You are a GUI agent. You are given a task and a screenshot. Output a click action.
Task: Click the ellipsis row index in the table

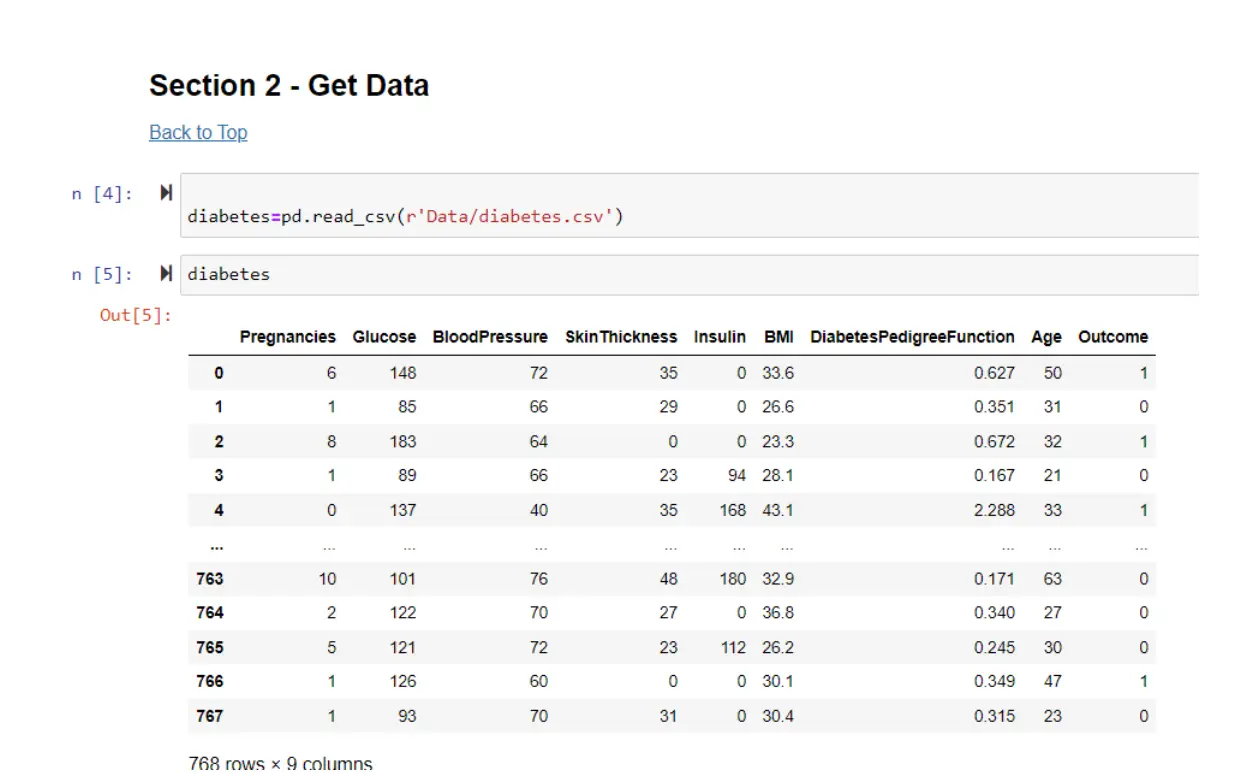tap(217, 546)
